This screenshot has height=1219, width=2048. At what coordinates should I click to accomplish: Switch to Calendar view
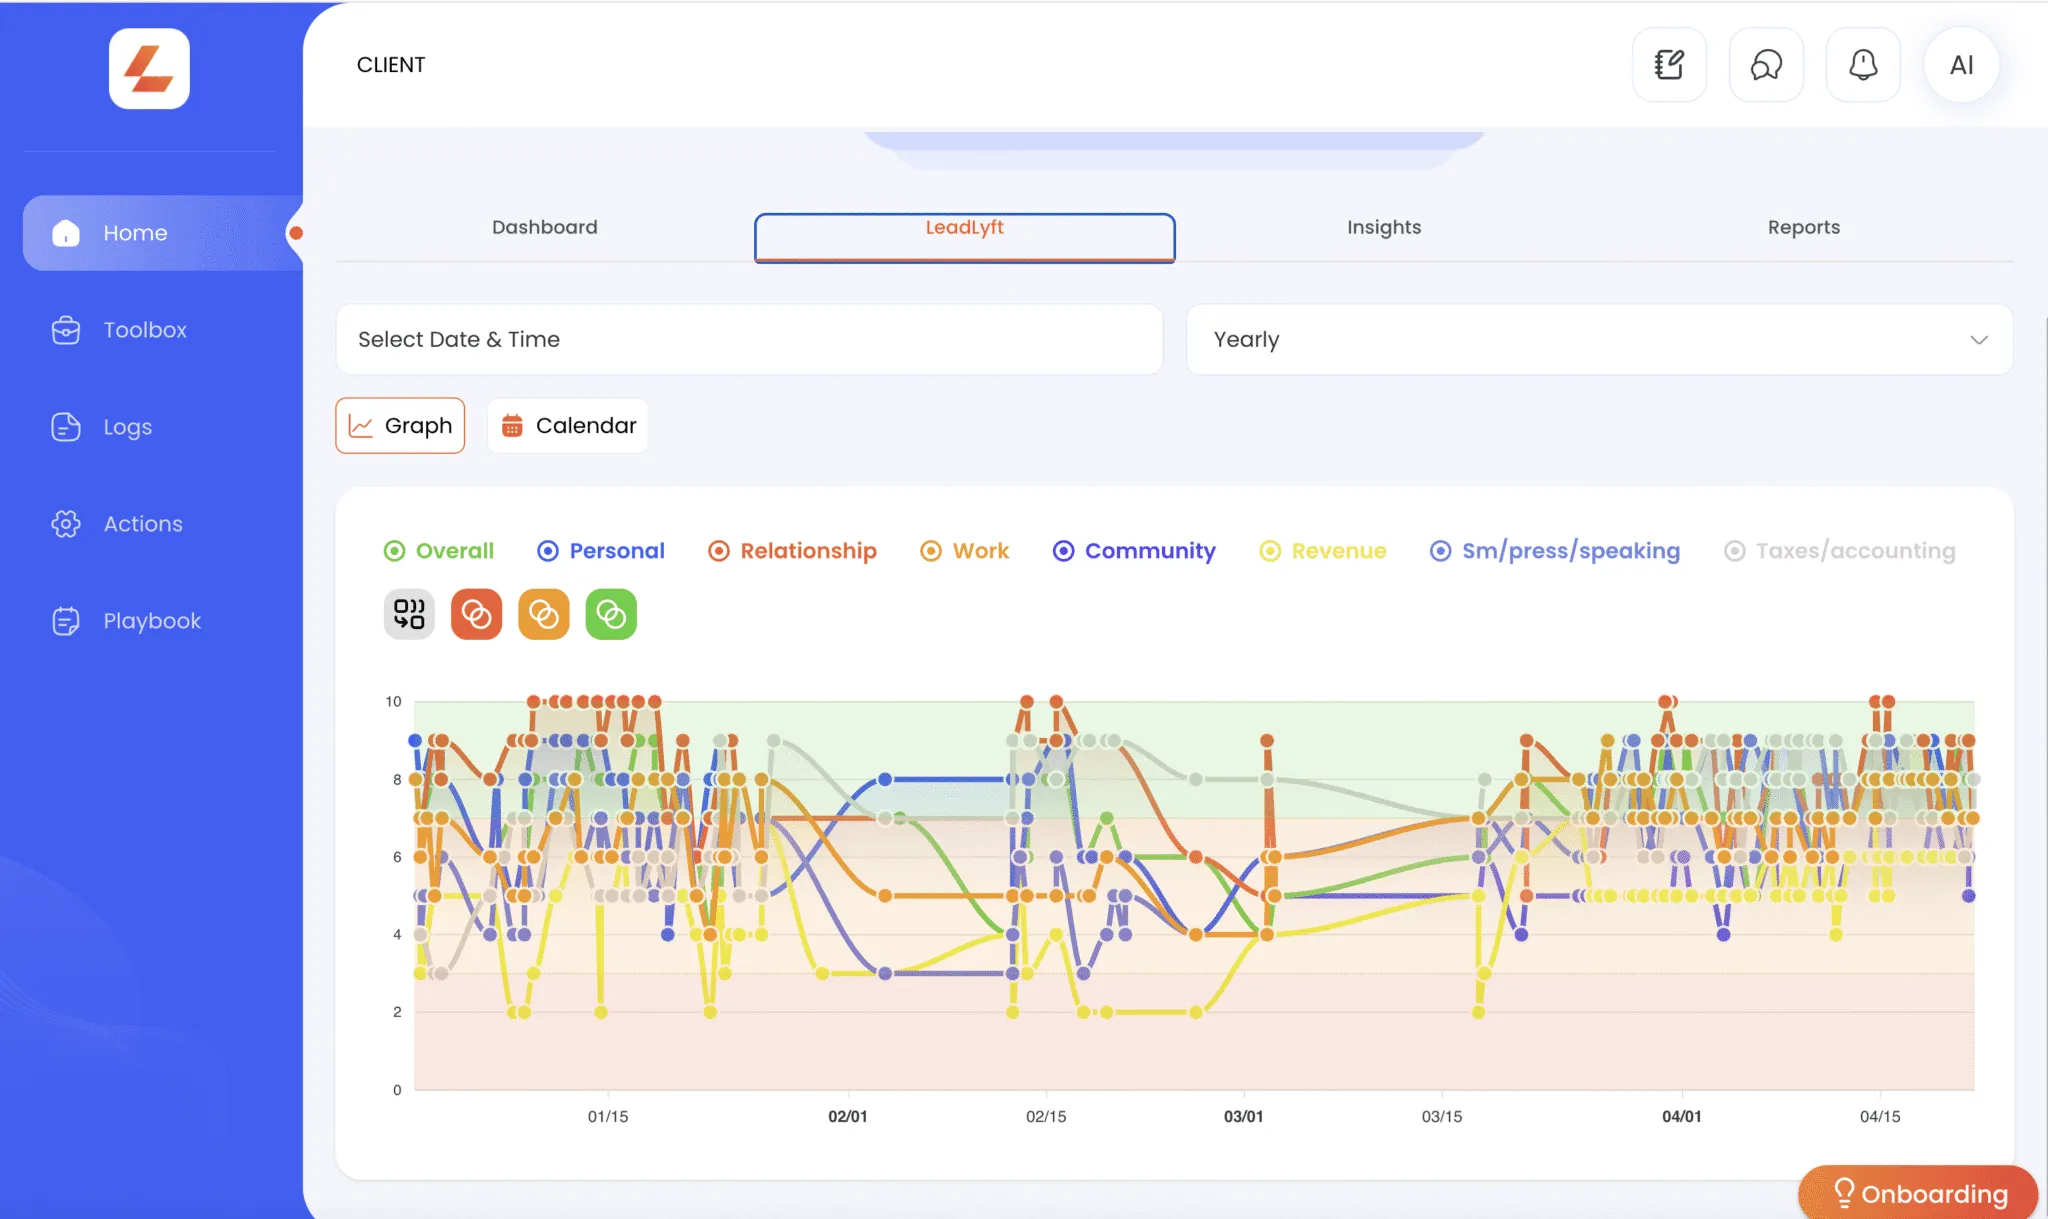[568, 426]
